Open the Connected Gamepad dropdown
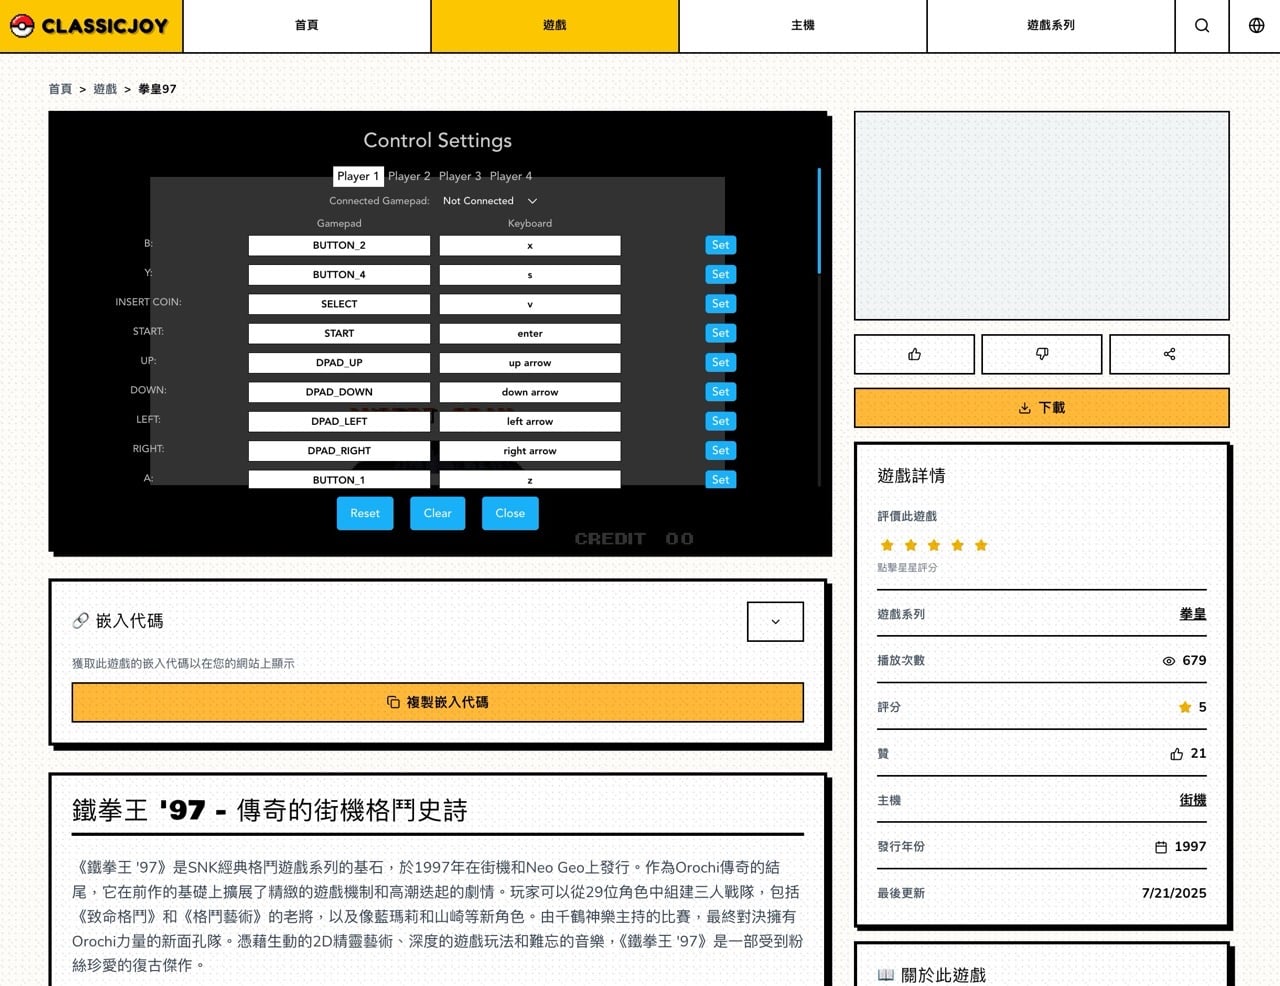 pyautogui.click(x=490, y=201)
